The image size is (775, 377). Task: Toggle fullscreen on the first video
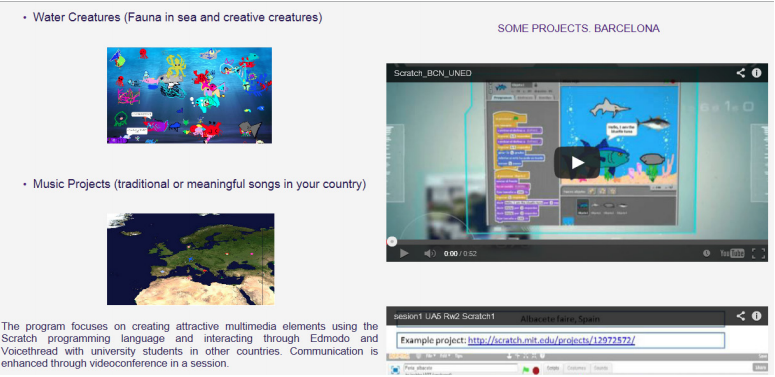pos(758,253)
